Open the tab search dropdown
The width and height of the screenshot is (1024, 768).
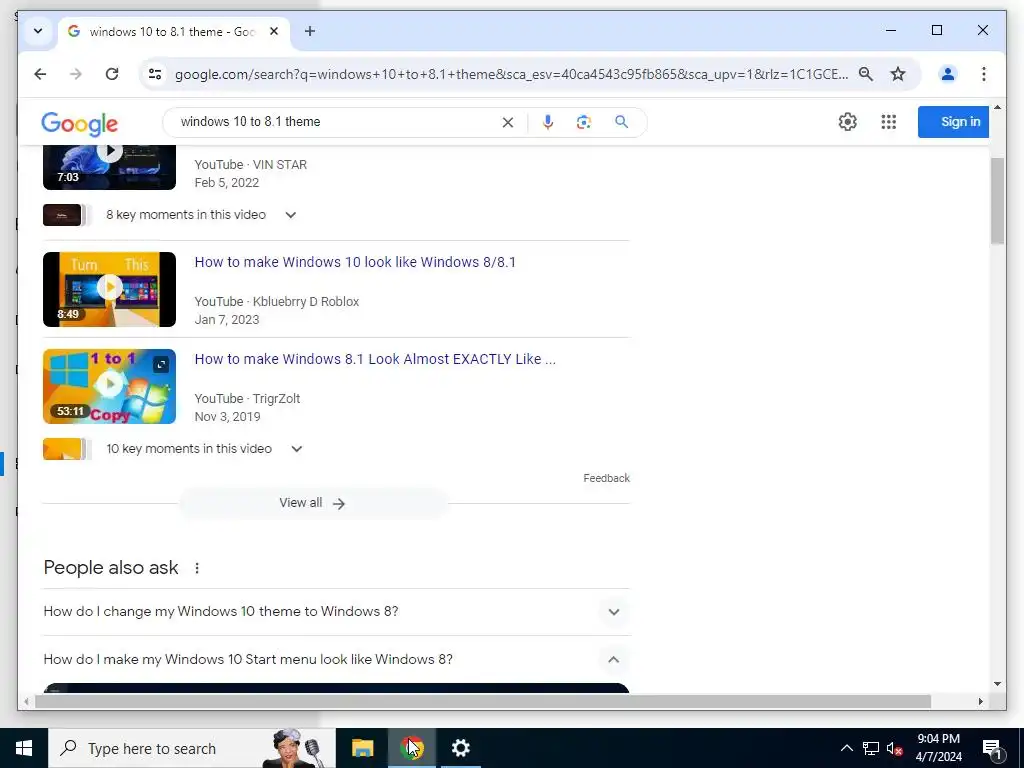tap(38, 31)
